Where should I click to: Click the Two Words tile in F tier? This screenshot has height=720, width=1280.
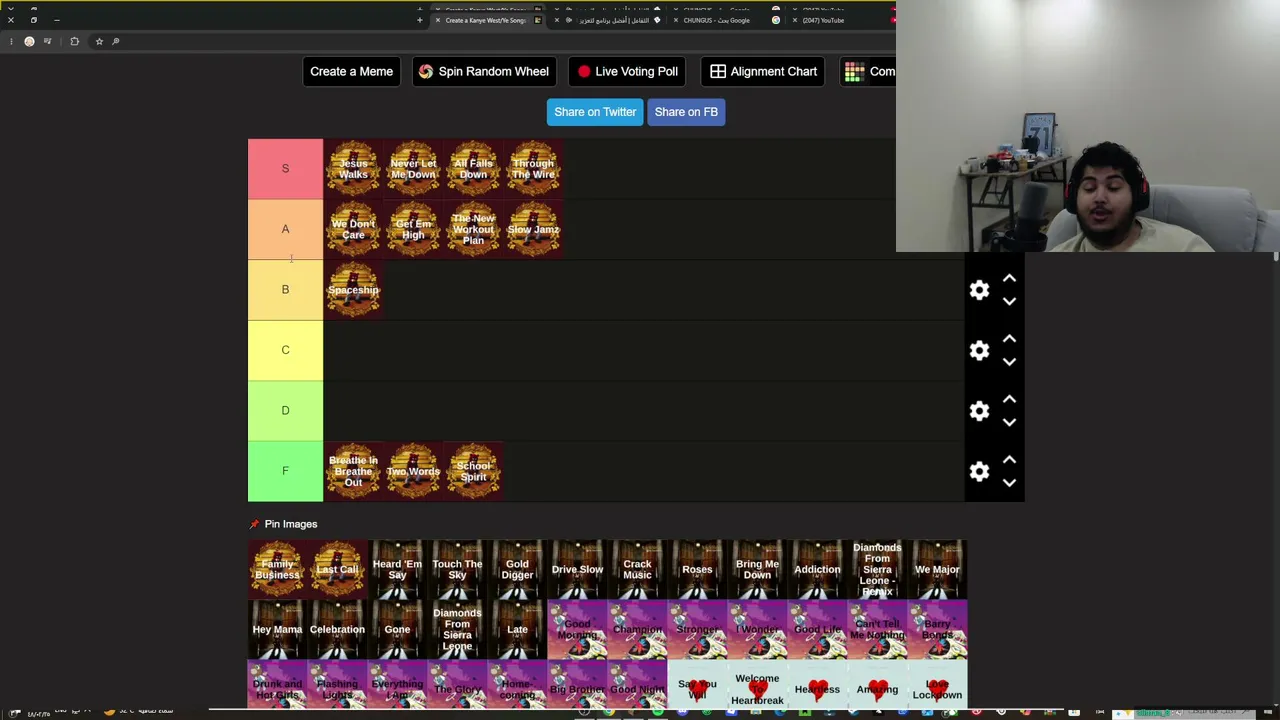tap(413, 471)
